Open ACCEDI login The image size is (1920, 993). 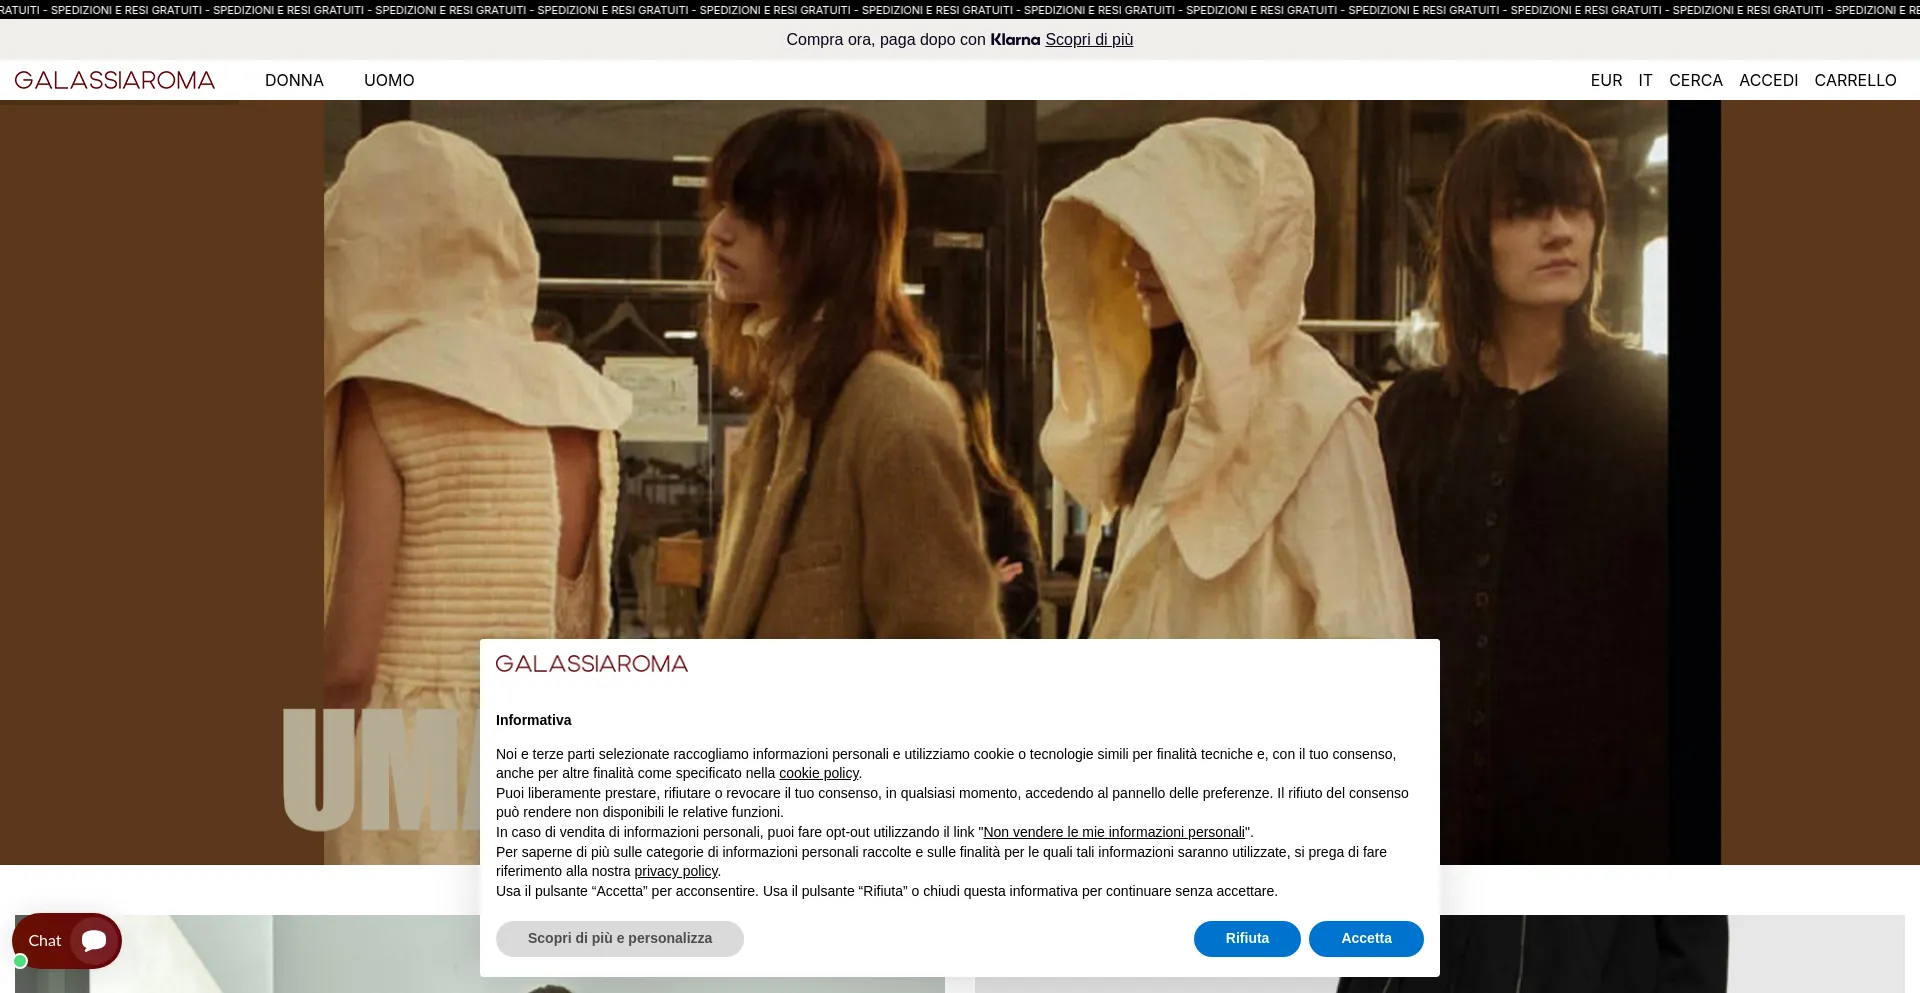[1768, 80]
